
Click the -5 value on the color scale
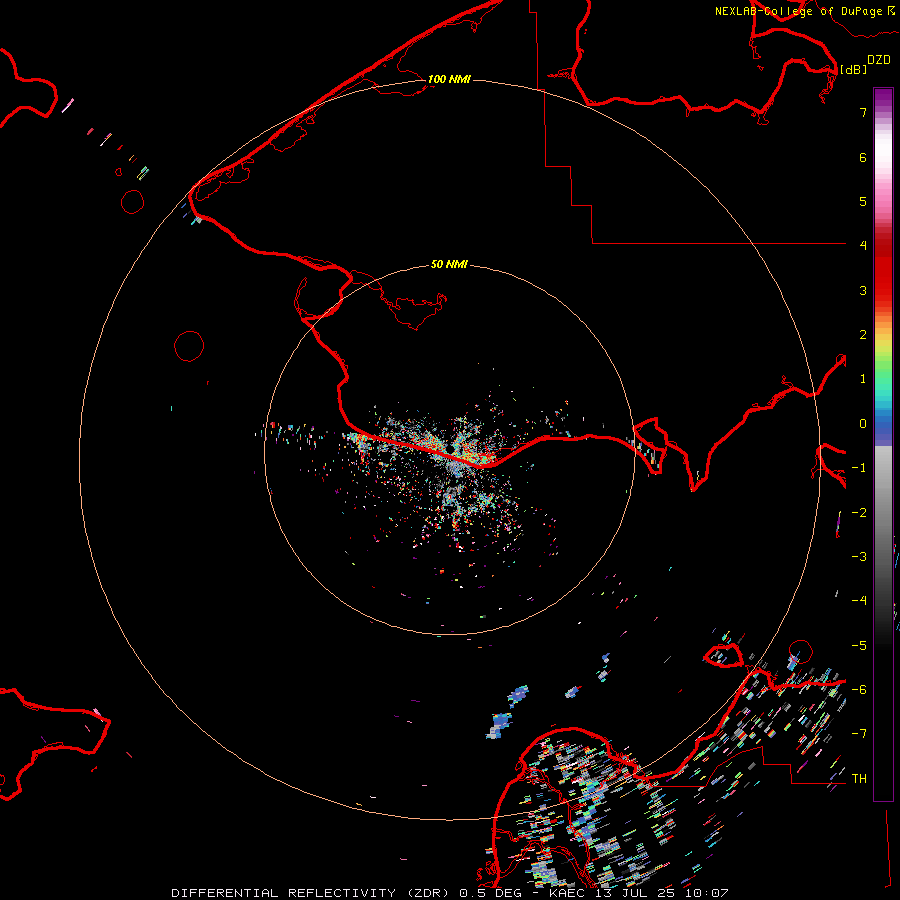[x=859, y=646]
